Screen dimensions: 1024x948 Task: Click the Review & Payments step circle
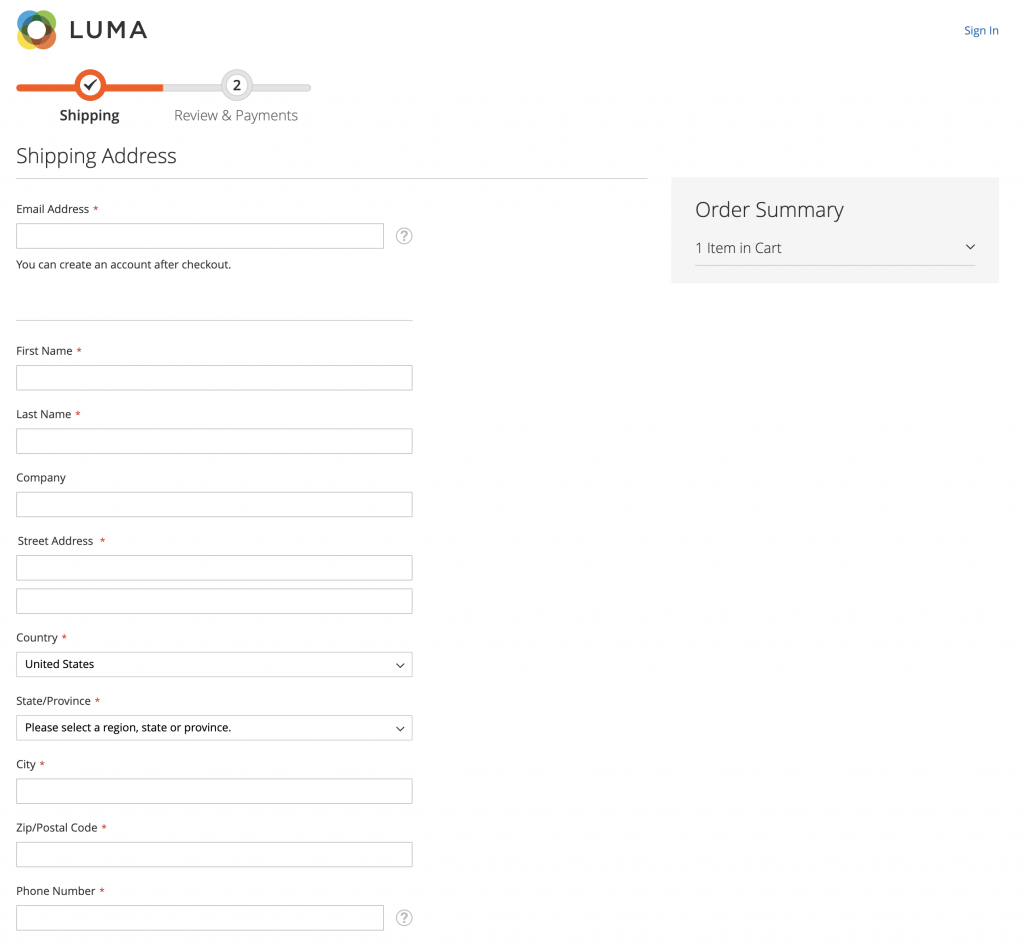(236, 86)
